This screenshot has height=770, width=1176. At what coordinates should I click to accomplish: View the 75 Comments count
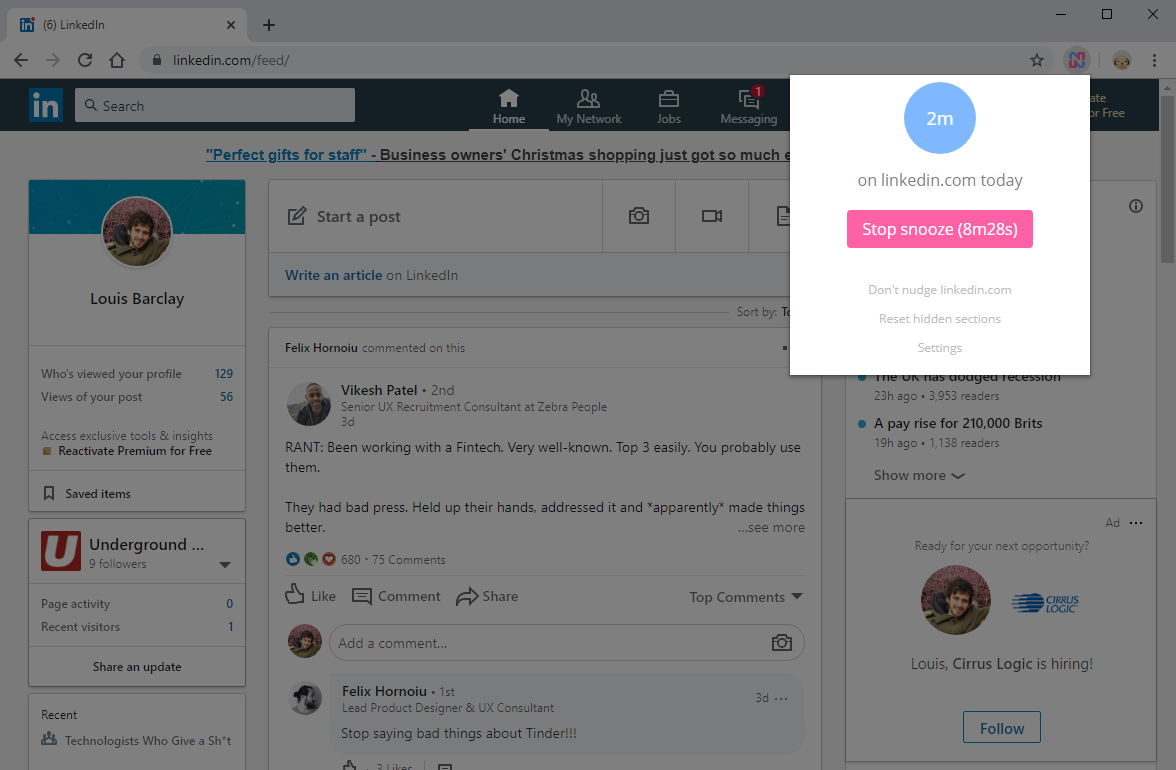409,559
